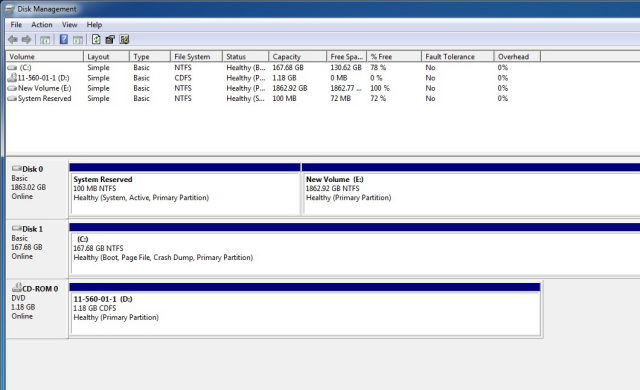Click the Forward arrow toolbar icon
Image resolution: width=640 pixels, height=390 pixels.
pyautogui.click(x=27, y=40)
